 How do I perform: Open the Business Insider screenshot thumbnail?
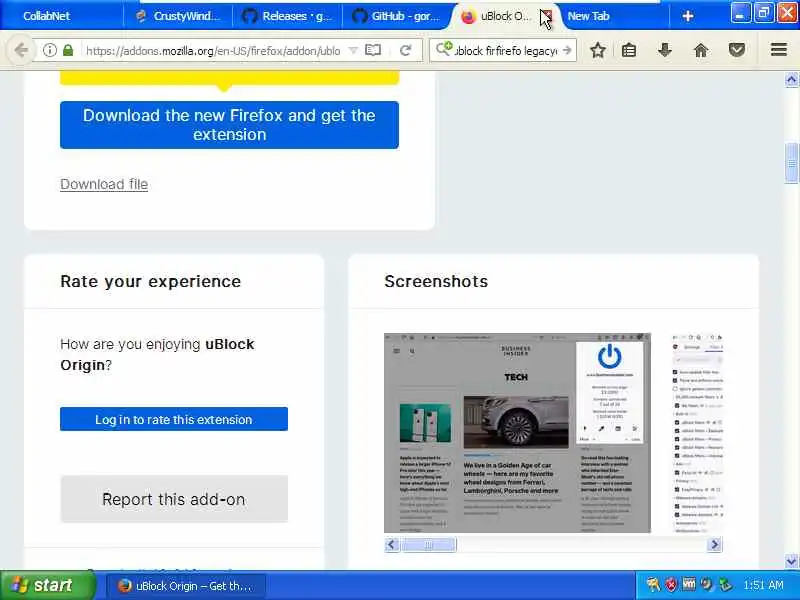click(517, 433)
